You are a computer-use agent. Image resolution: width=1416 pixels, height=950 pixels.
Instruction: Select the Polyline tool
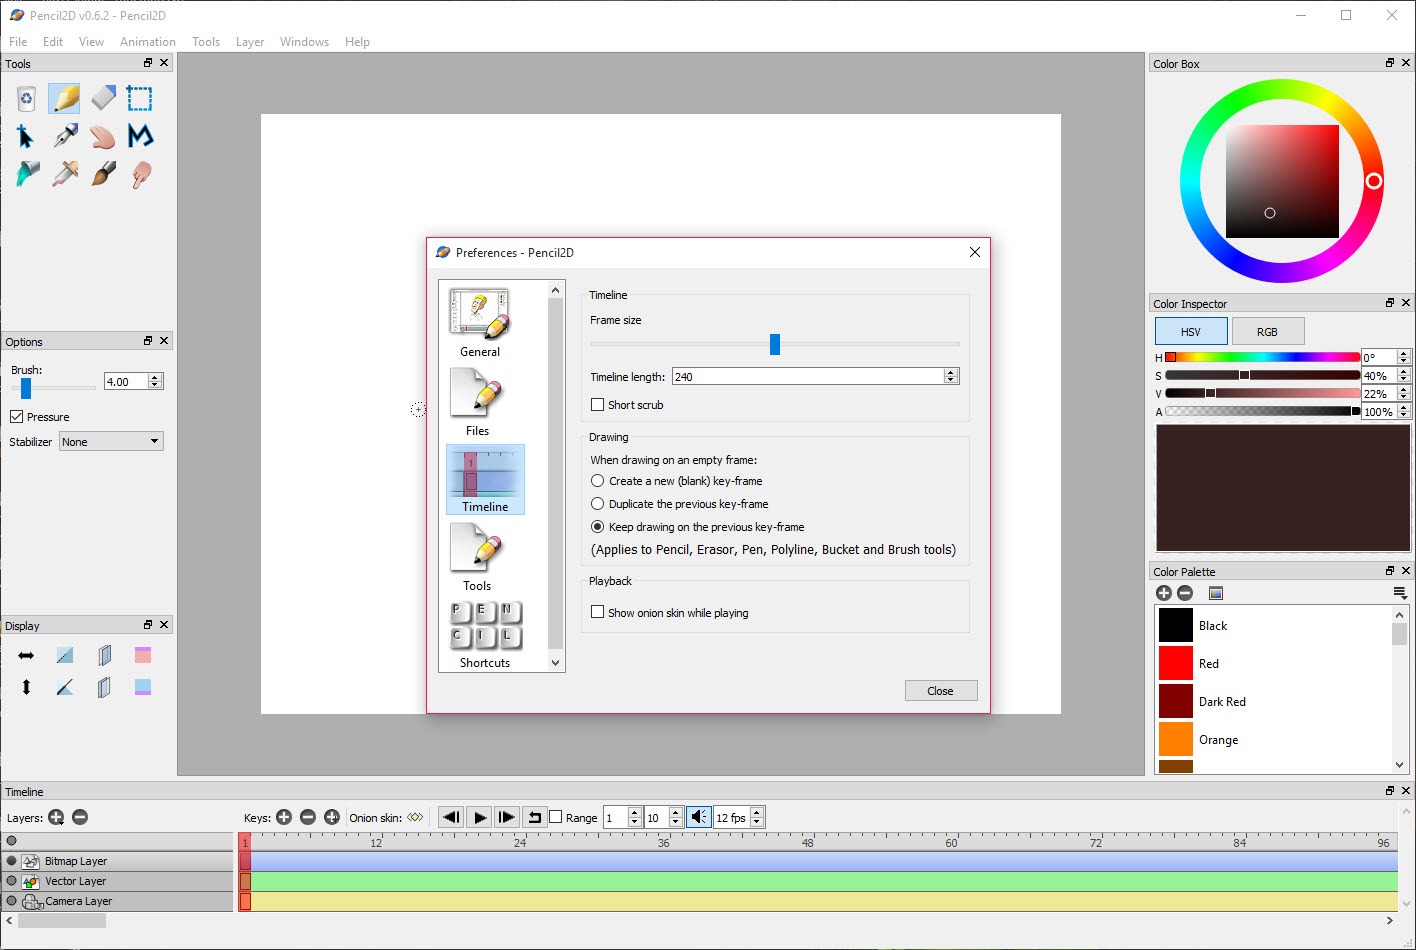tap(141, 136)
